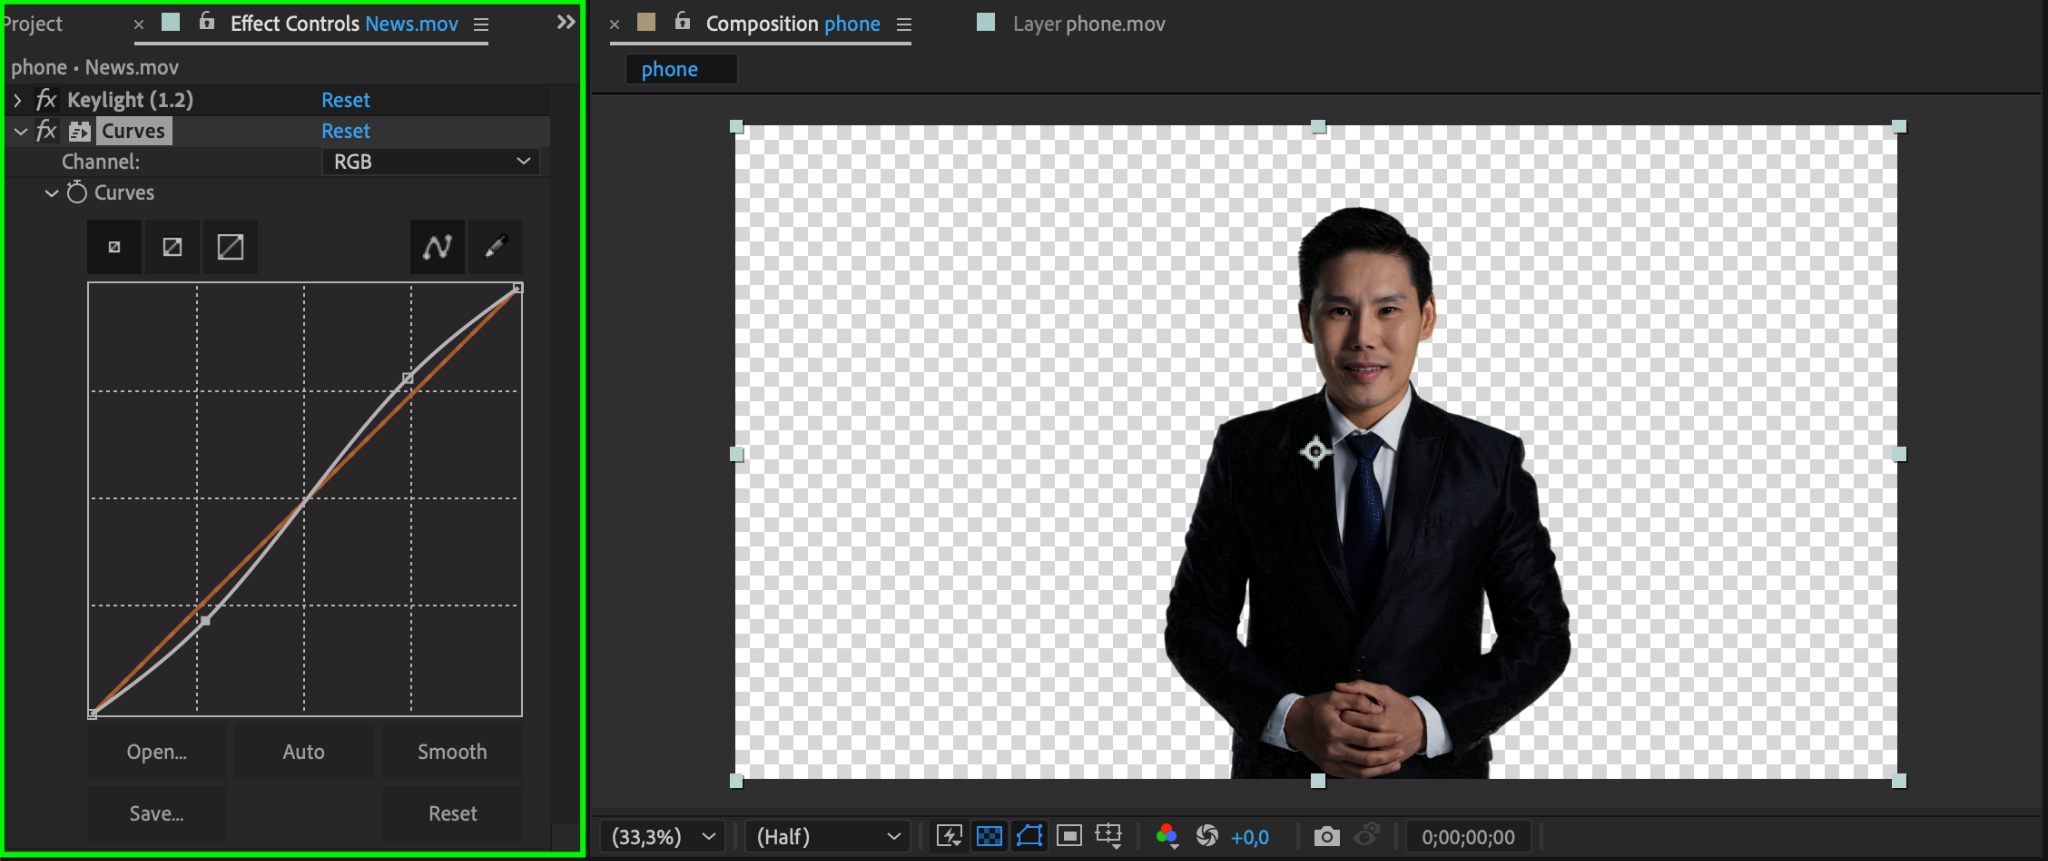2048x861 pixels.
Task: Open the Show Channel color circles menu
Action: pos(1166,836)
